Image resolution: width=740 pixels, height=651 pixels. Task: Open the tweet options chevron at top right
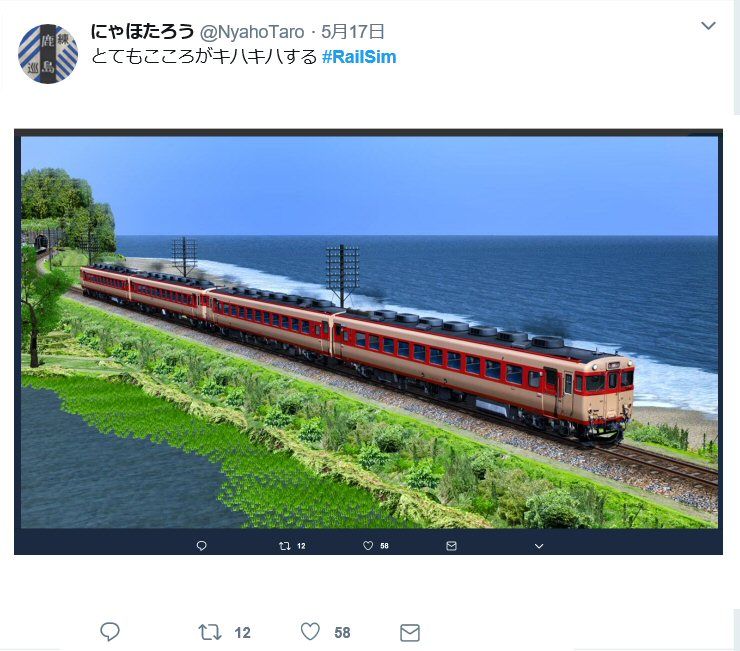point(708,25)
